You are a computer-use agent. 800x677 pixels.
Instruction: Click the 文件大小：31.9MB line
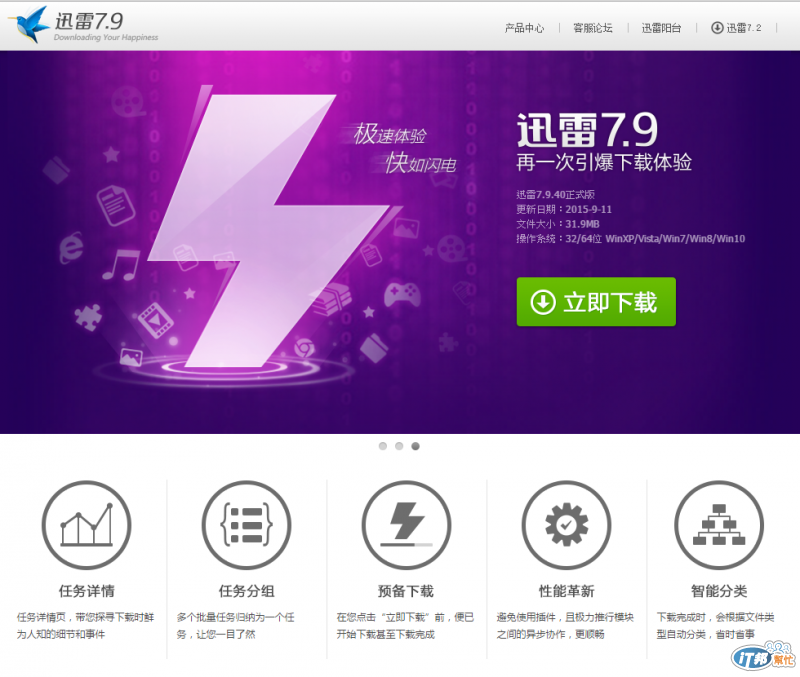[x=558, y=224]
